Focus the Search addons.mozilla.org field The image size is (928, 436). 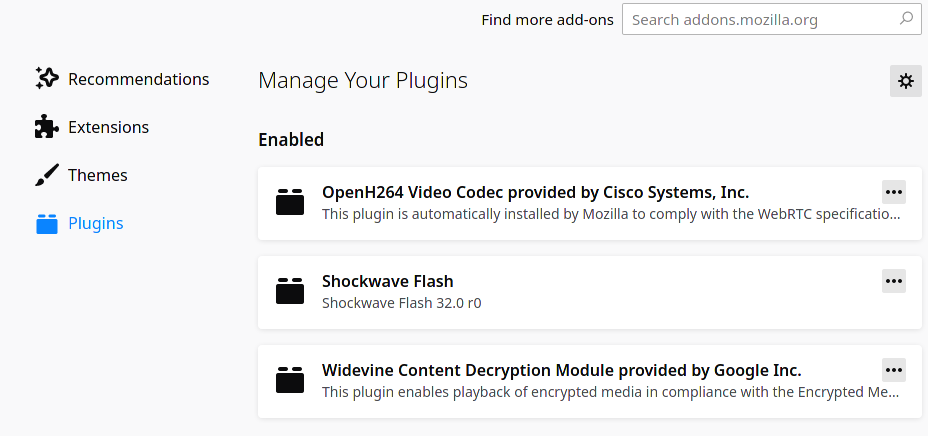click(772, 20)
